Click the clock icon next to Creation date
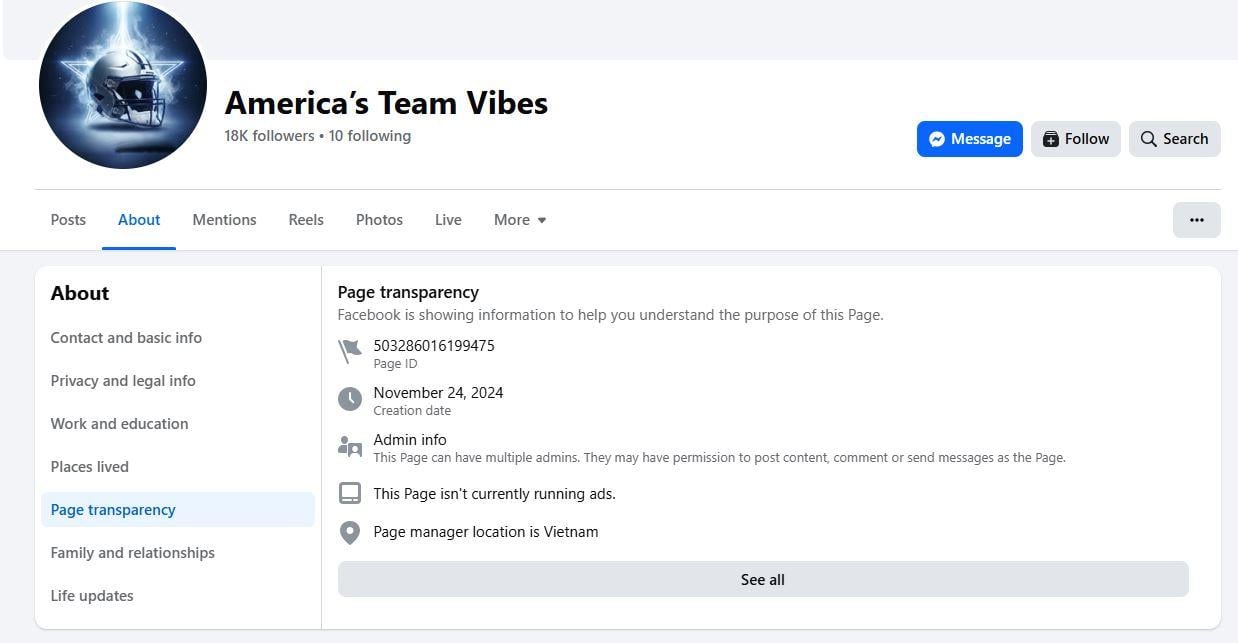 [349, 399]
